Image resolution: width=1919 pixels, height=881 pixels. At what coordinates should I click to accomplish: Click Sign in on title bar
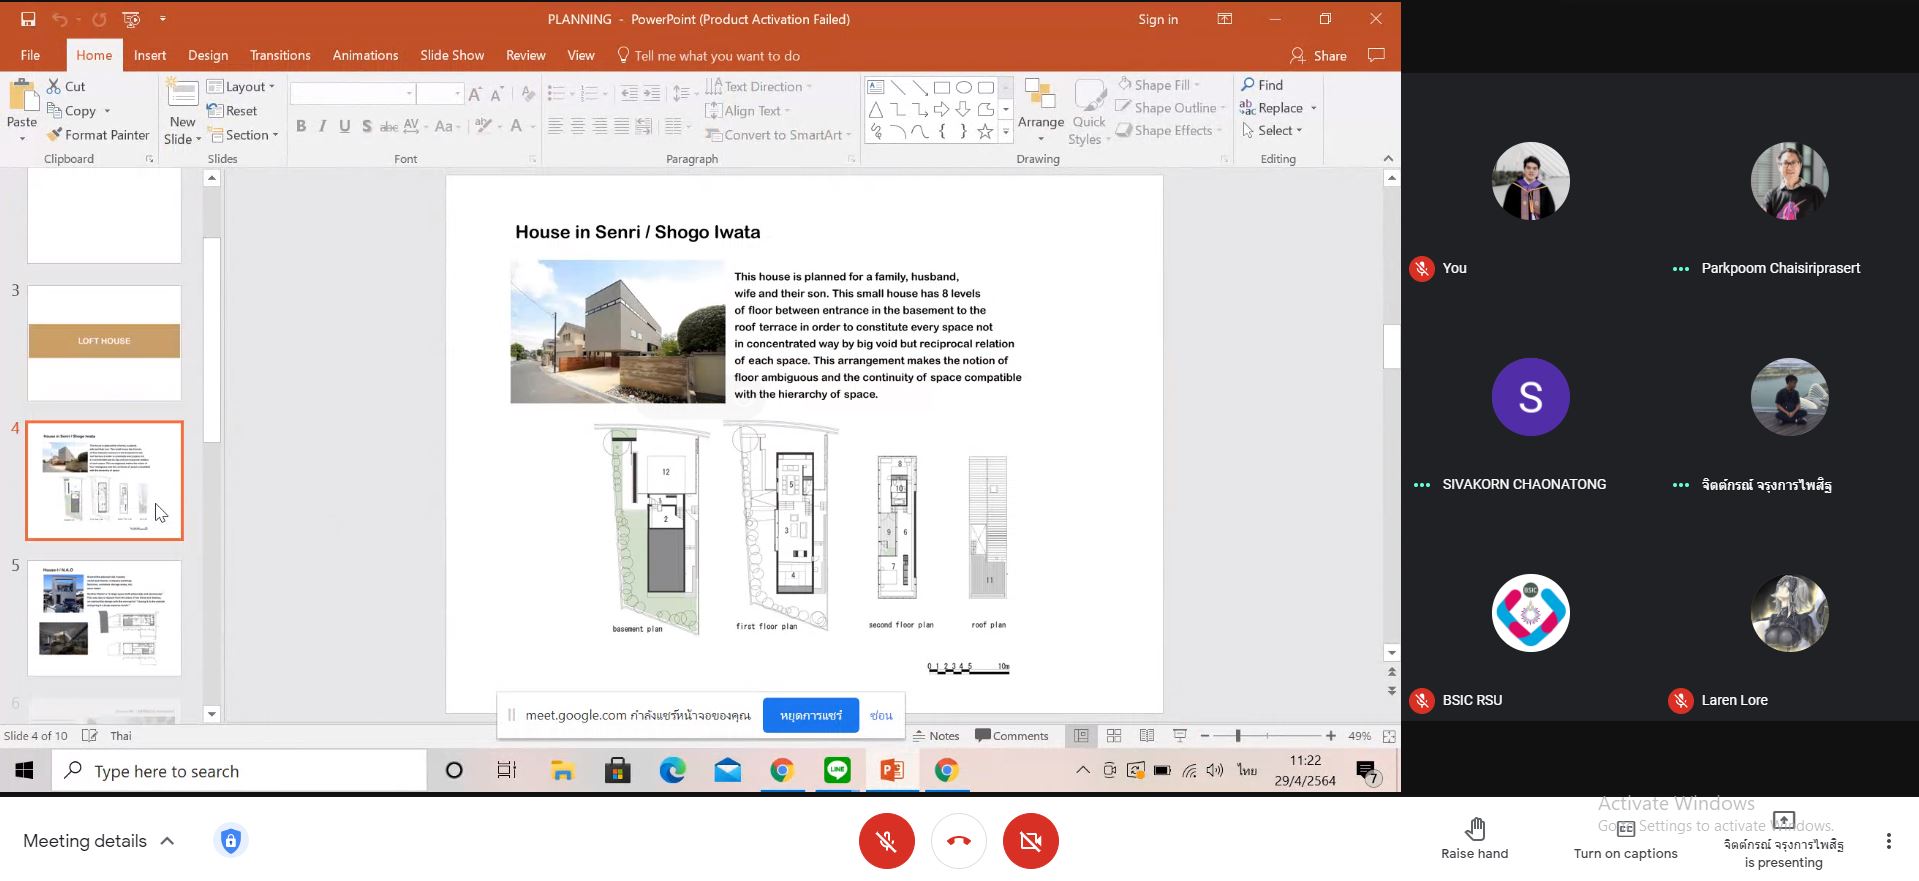coord(1158,19)
